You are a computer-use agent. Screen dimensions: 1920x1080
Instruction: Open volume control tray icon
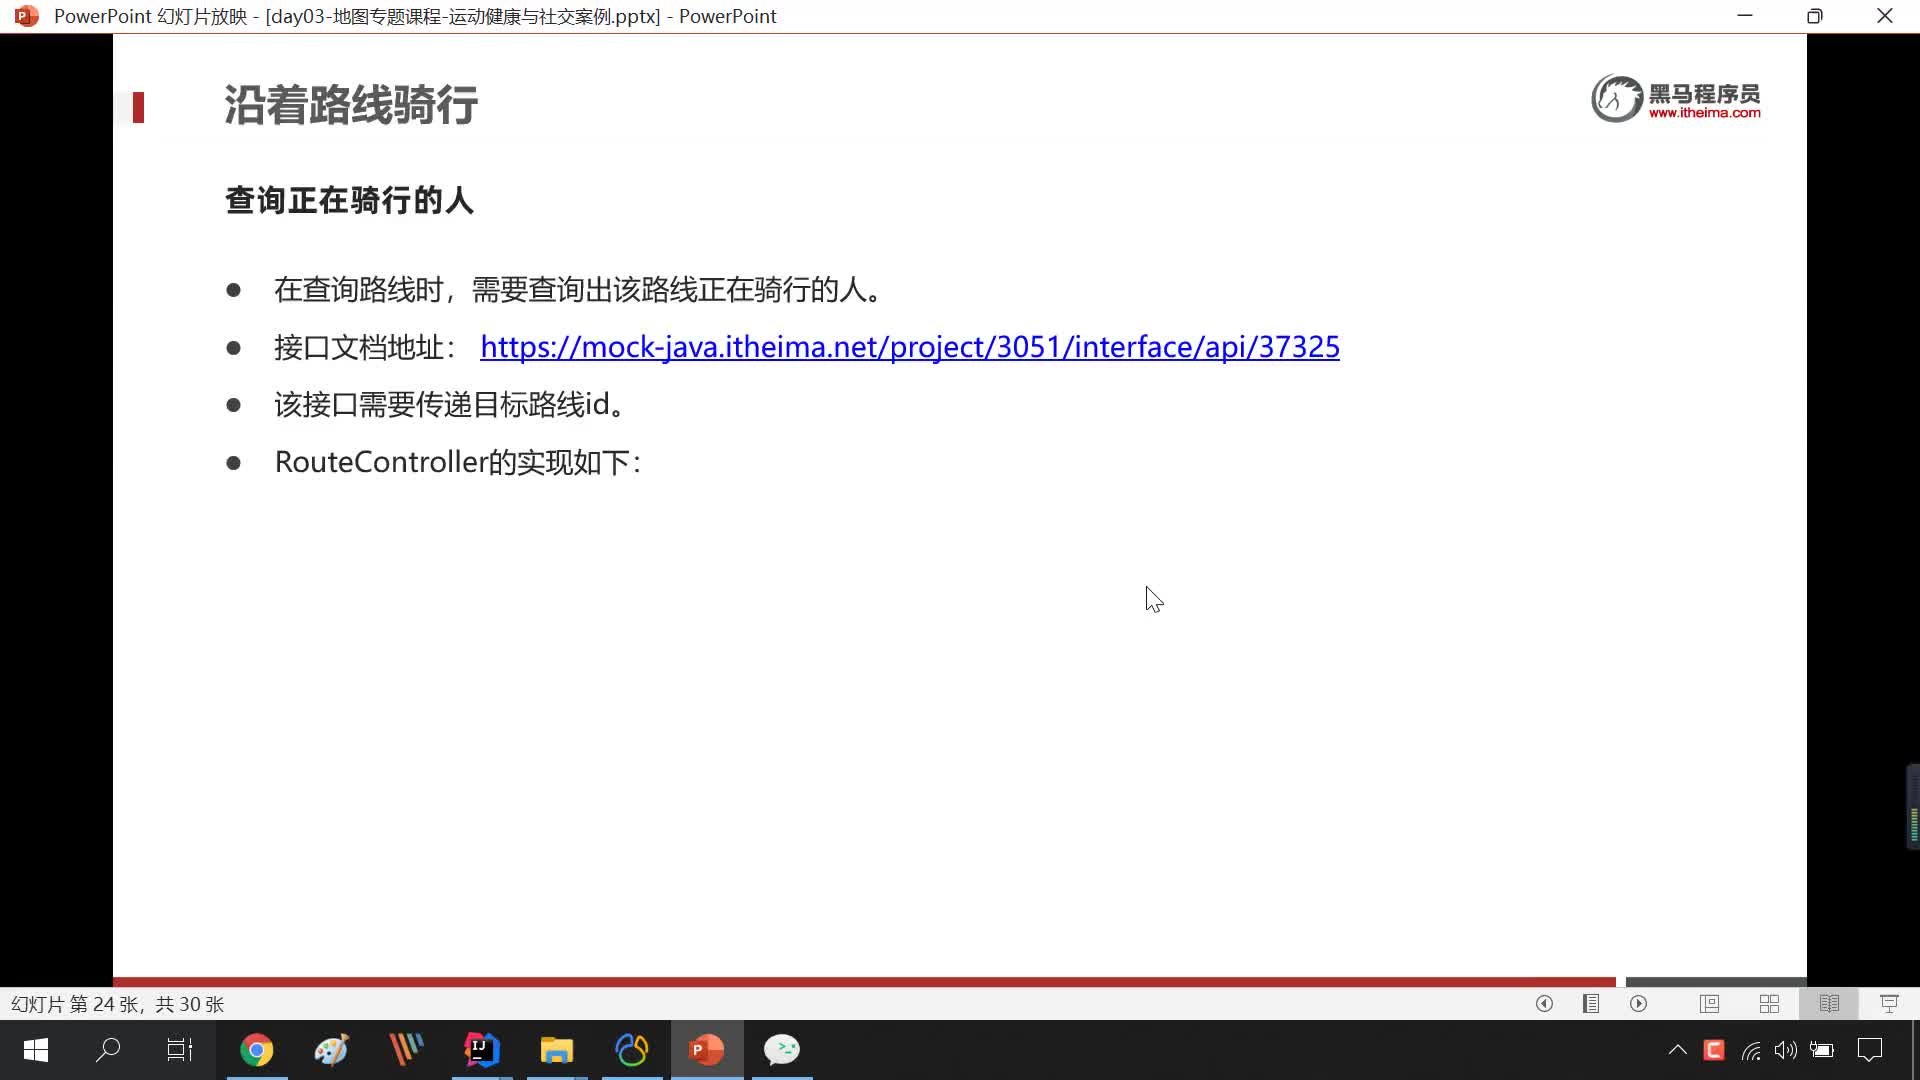[x=1786, y=1050]
